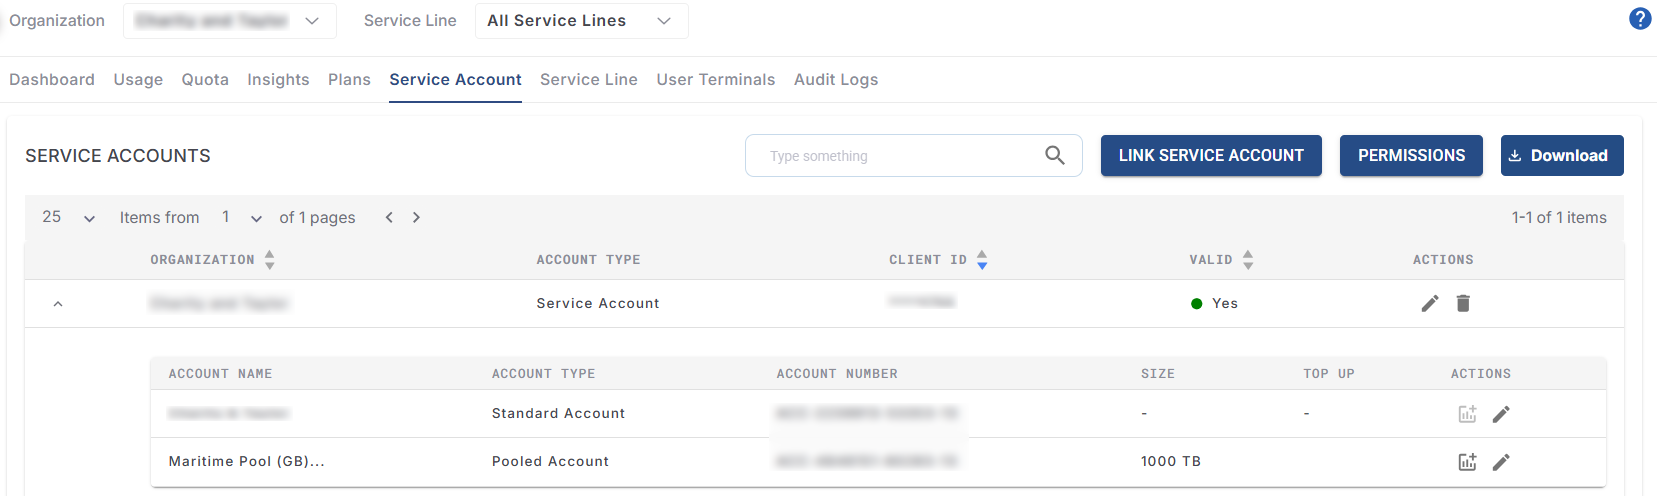This screenshot has width=1657, height=496.
Task: Sort table by Client ID column
Action: point(982,260)
